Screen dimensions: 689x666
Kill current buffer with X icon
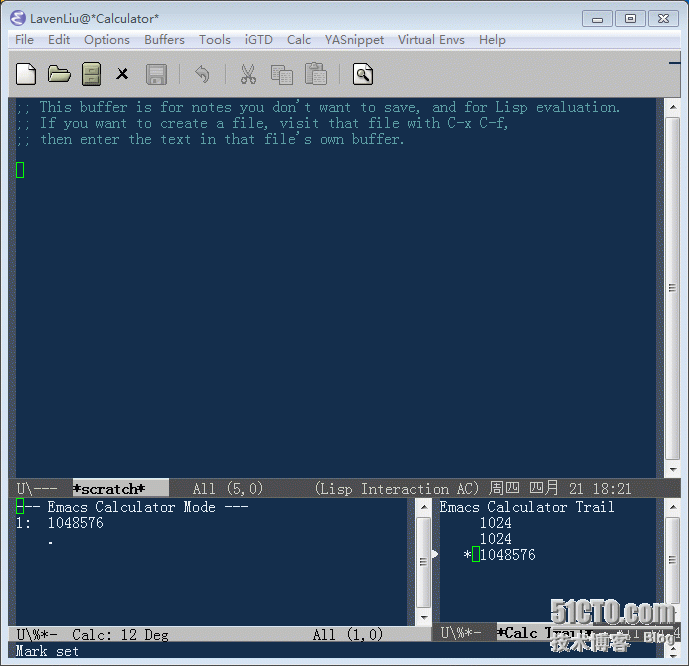tap(122, 74)
